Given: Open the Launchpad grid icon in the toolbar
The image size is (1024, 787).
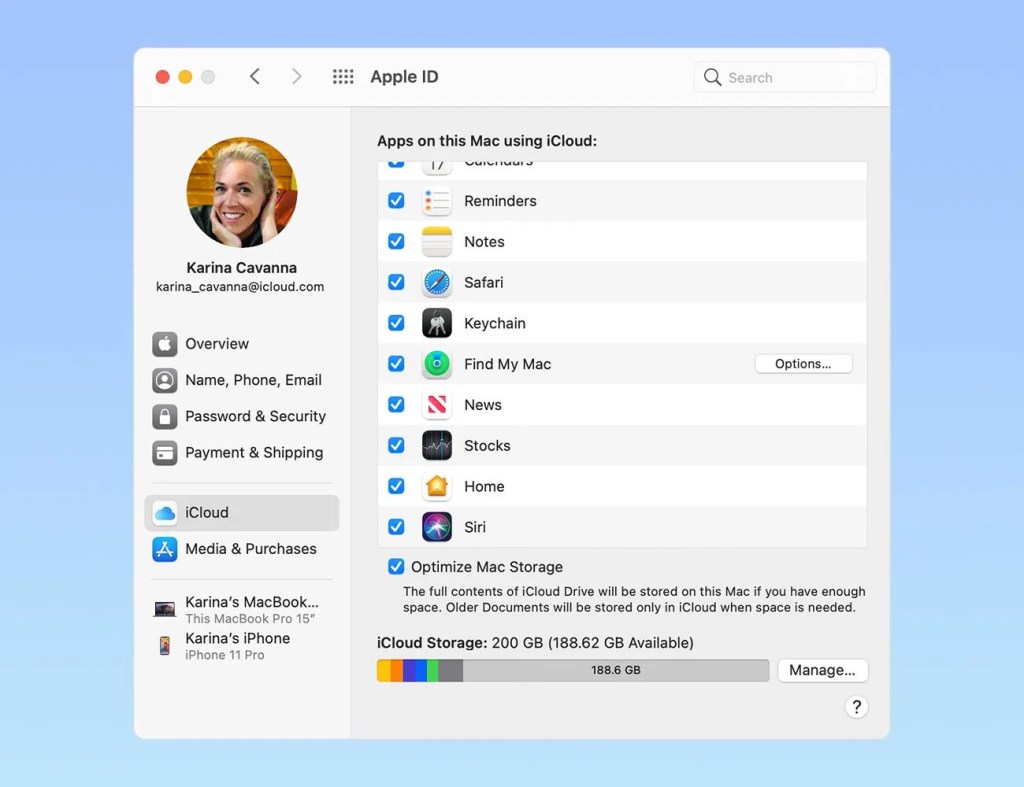Looking at the screenshot, I should (x=342, y=76).
